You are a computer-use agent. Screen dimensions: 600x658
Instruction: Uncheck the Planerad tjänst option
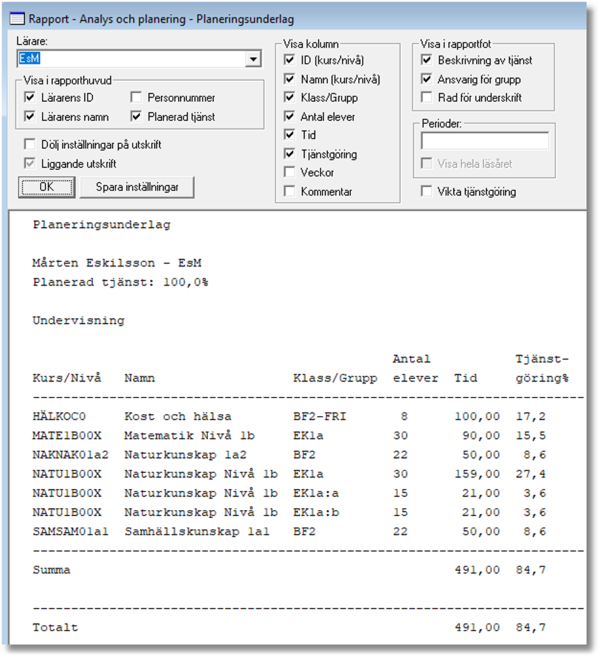tap(138, 117)
